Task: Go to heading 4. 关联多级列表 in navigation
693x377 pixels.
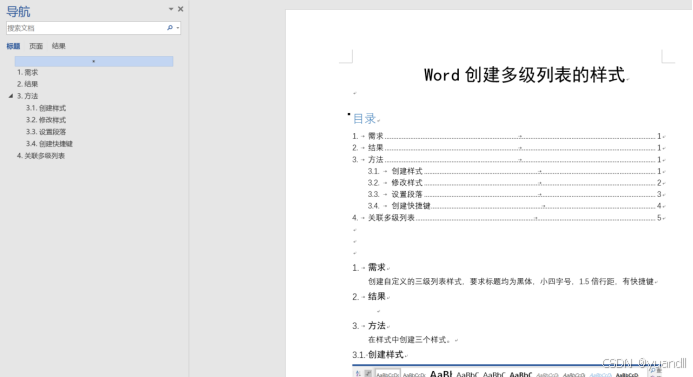Action: click(41, 156)
